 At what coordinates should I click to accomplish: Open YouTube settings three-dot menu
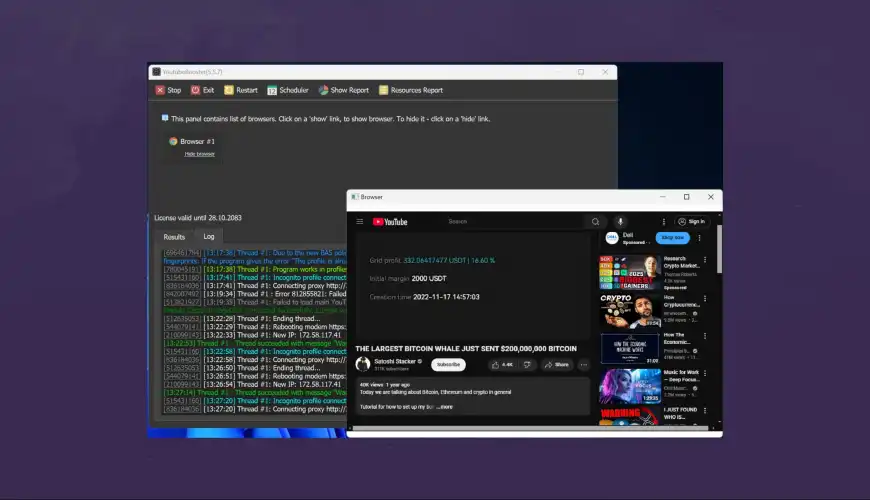664,221
